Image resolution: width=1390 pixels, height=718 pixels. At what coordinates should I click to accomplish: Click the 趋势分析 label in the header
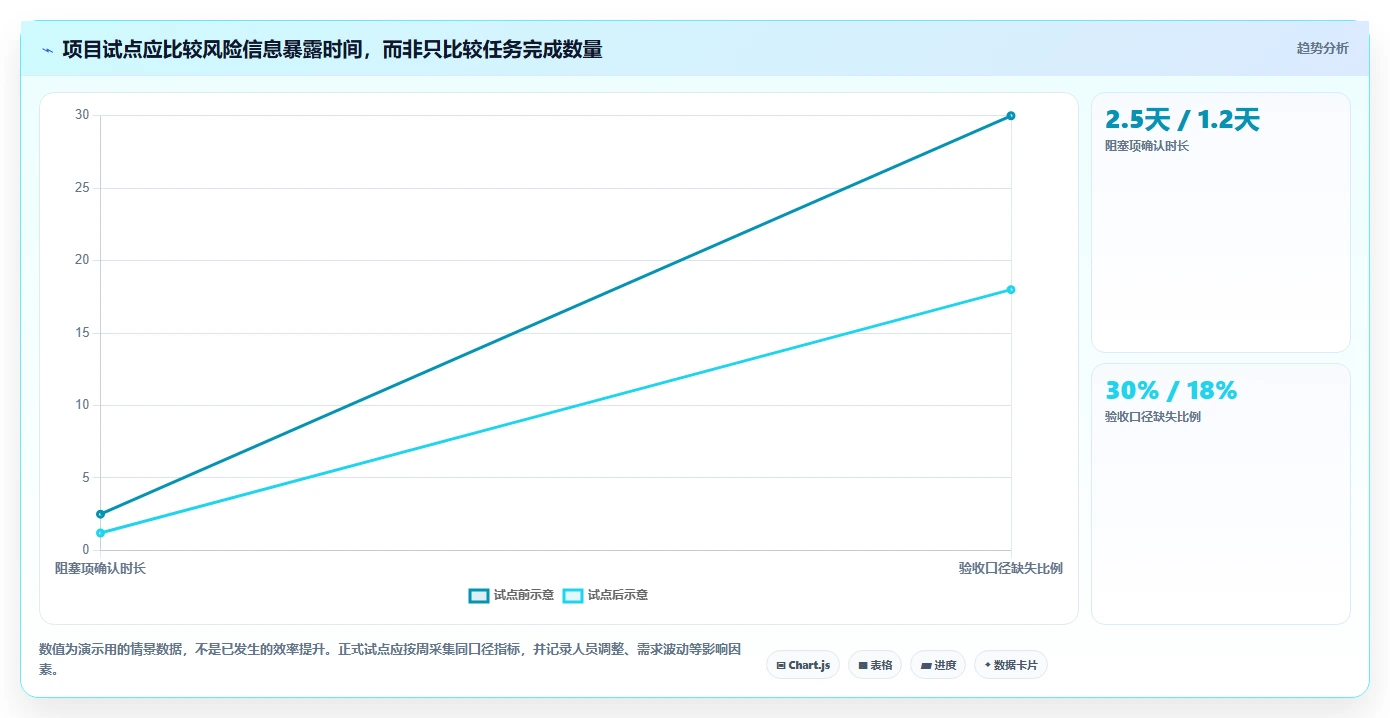point(1322,48)
